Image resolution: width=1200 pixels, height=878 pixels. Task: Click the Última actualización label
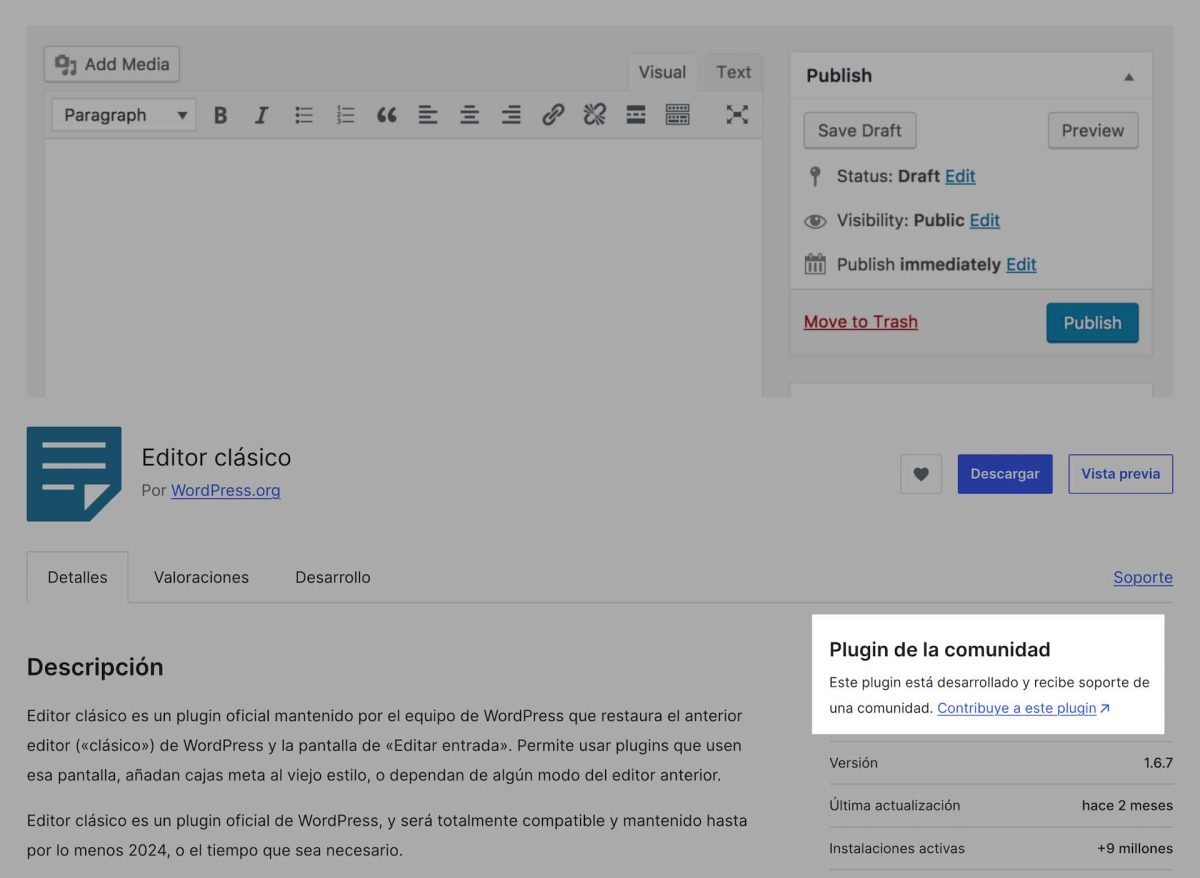click(894, 805)
